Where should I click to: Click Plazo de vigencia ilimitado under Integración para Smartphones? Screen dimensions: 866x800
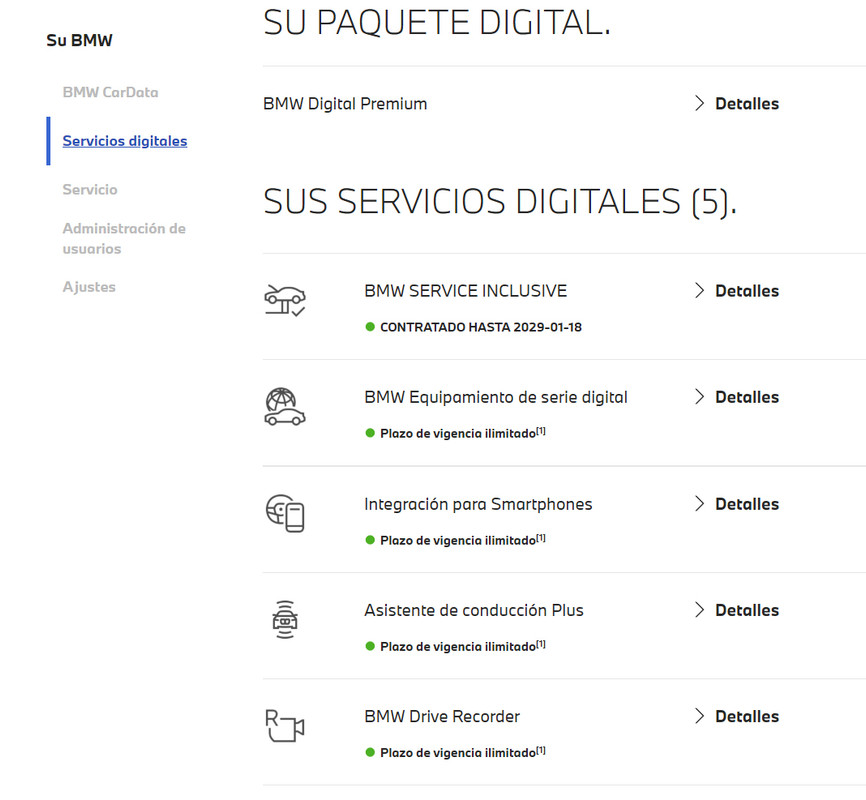tap(458, 540)
